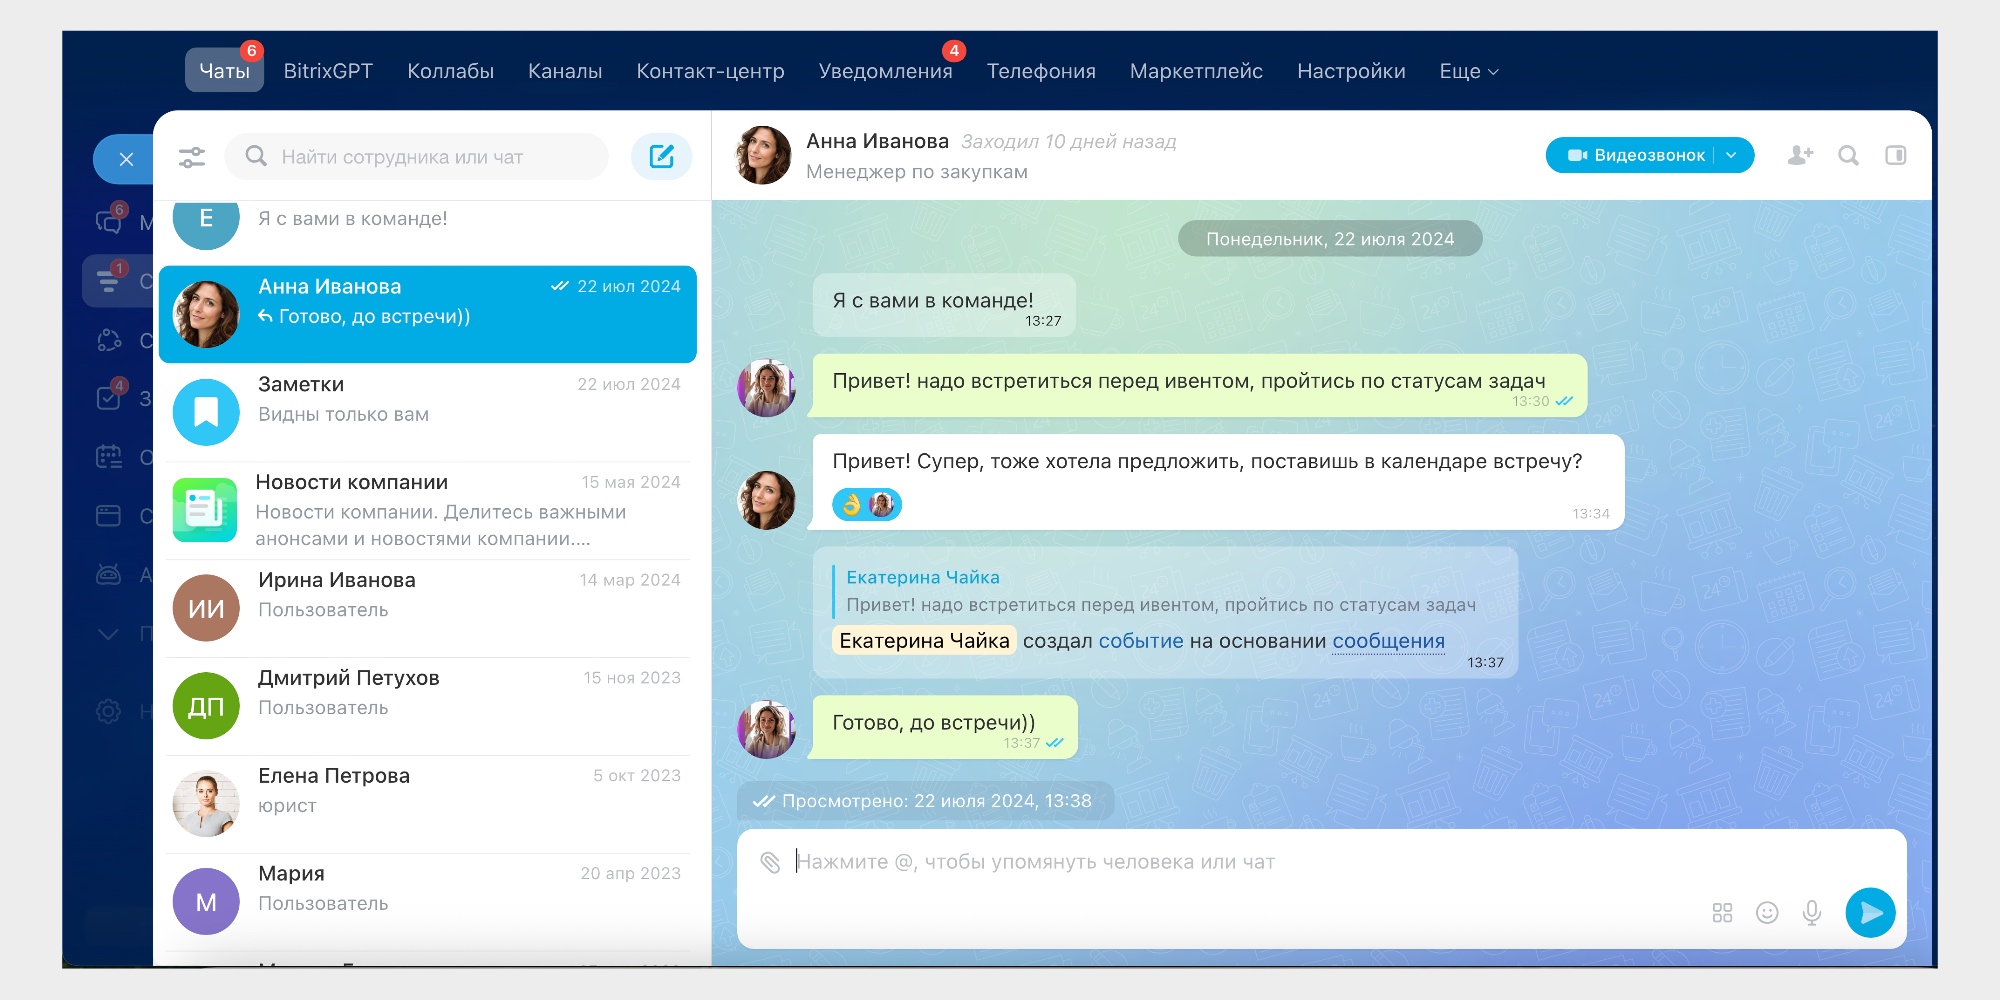Open the search icon in chat header
The height and width of the screenshot is (1000, 2000).
pos(1849,156)
